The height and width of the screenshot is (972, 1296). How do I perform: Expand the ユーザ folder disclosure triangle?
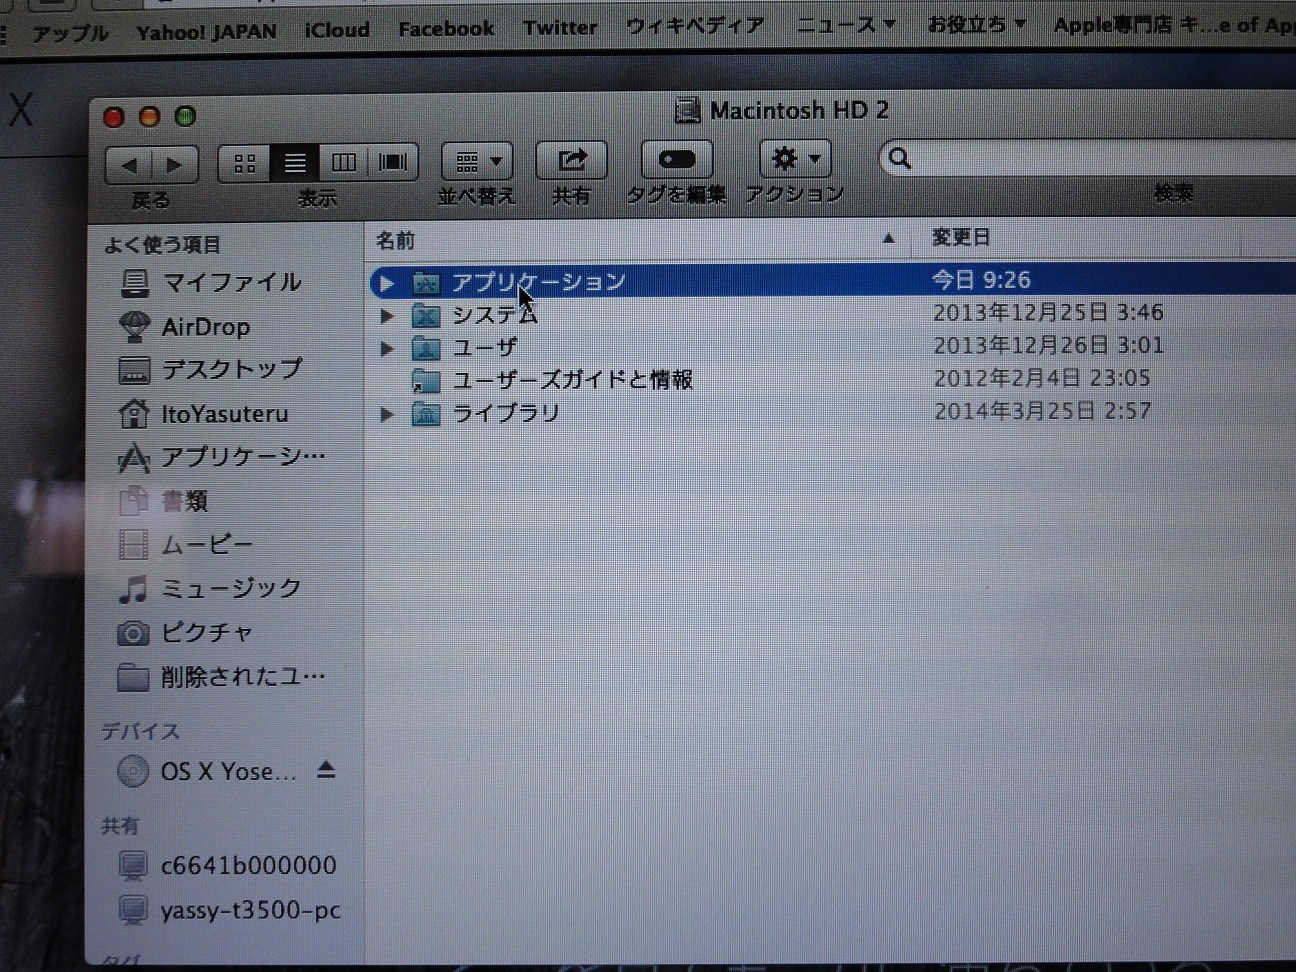click(x=386, y=349)
